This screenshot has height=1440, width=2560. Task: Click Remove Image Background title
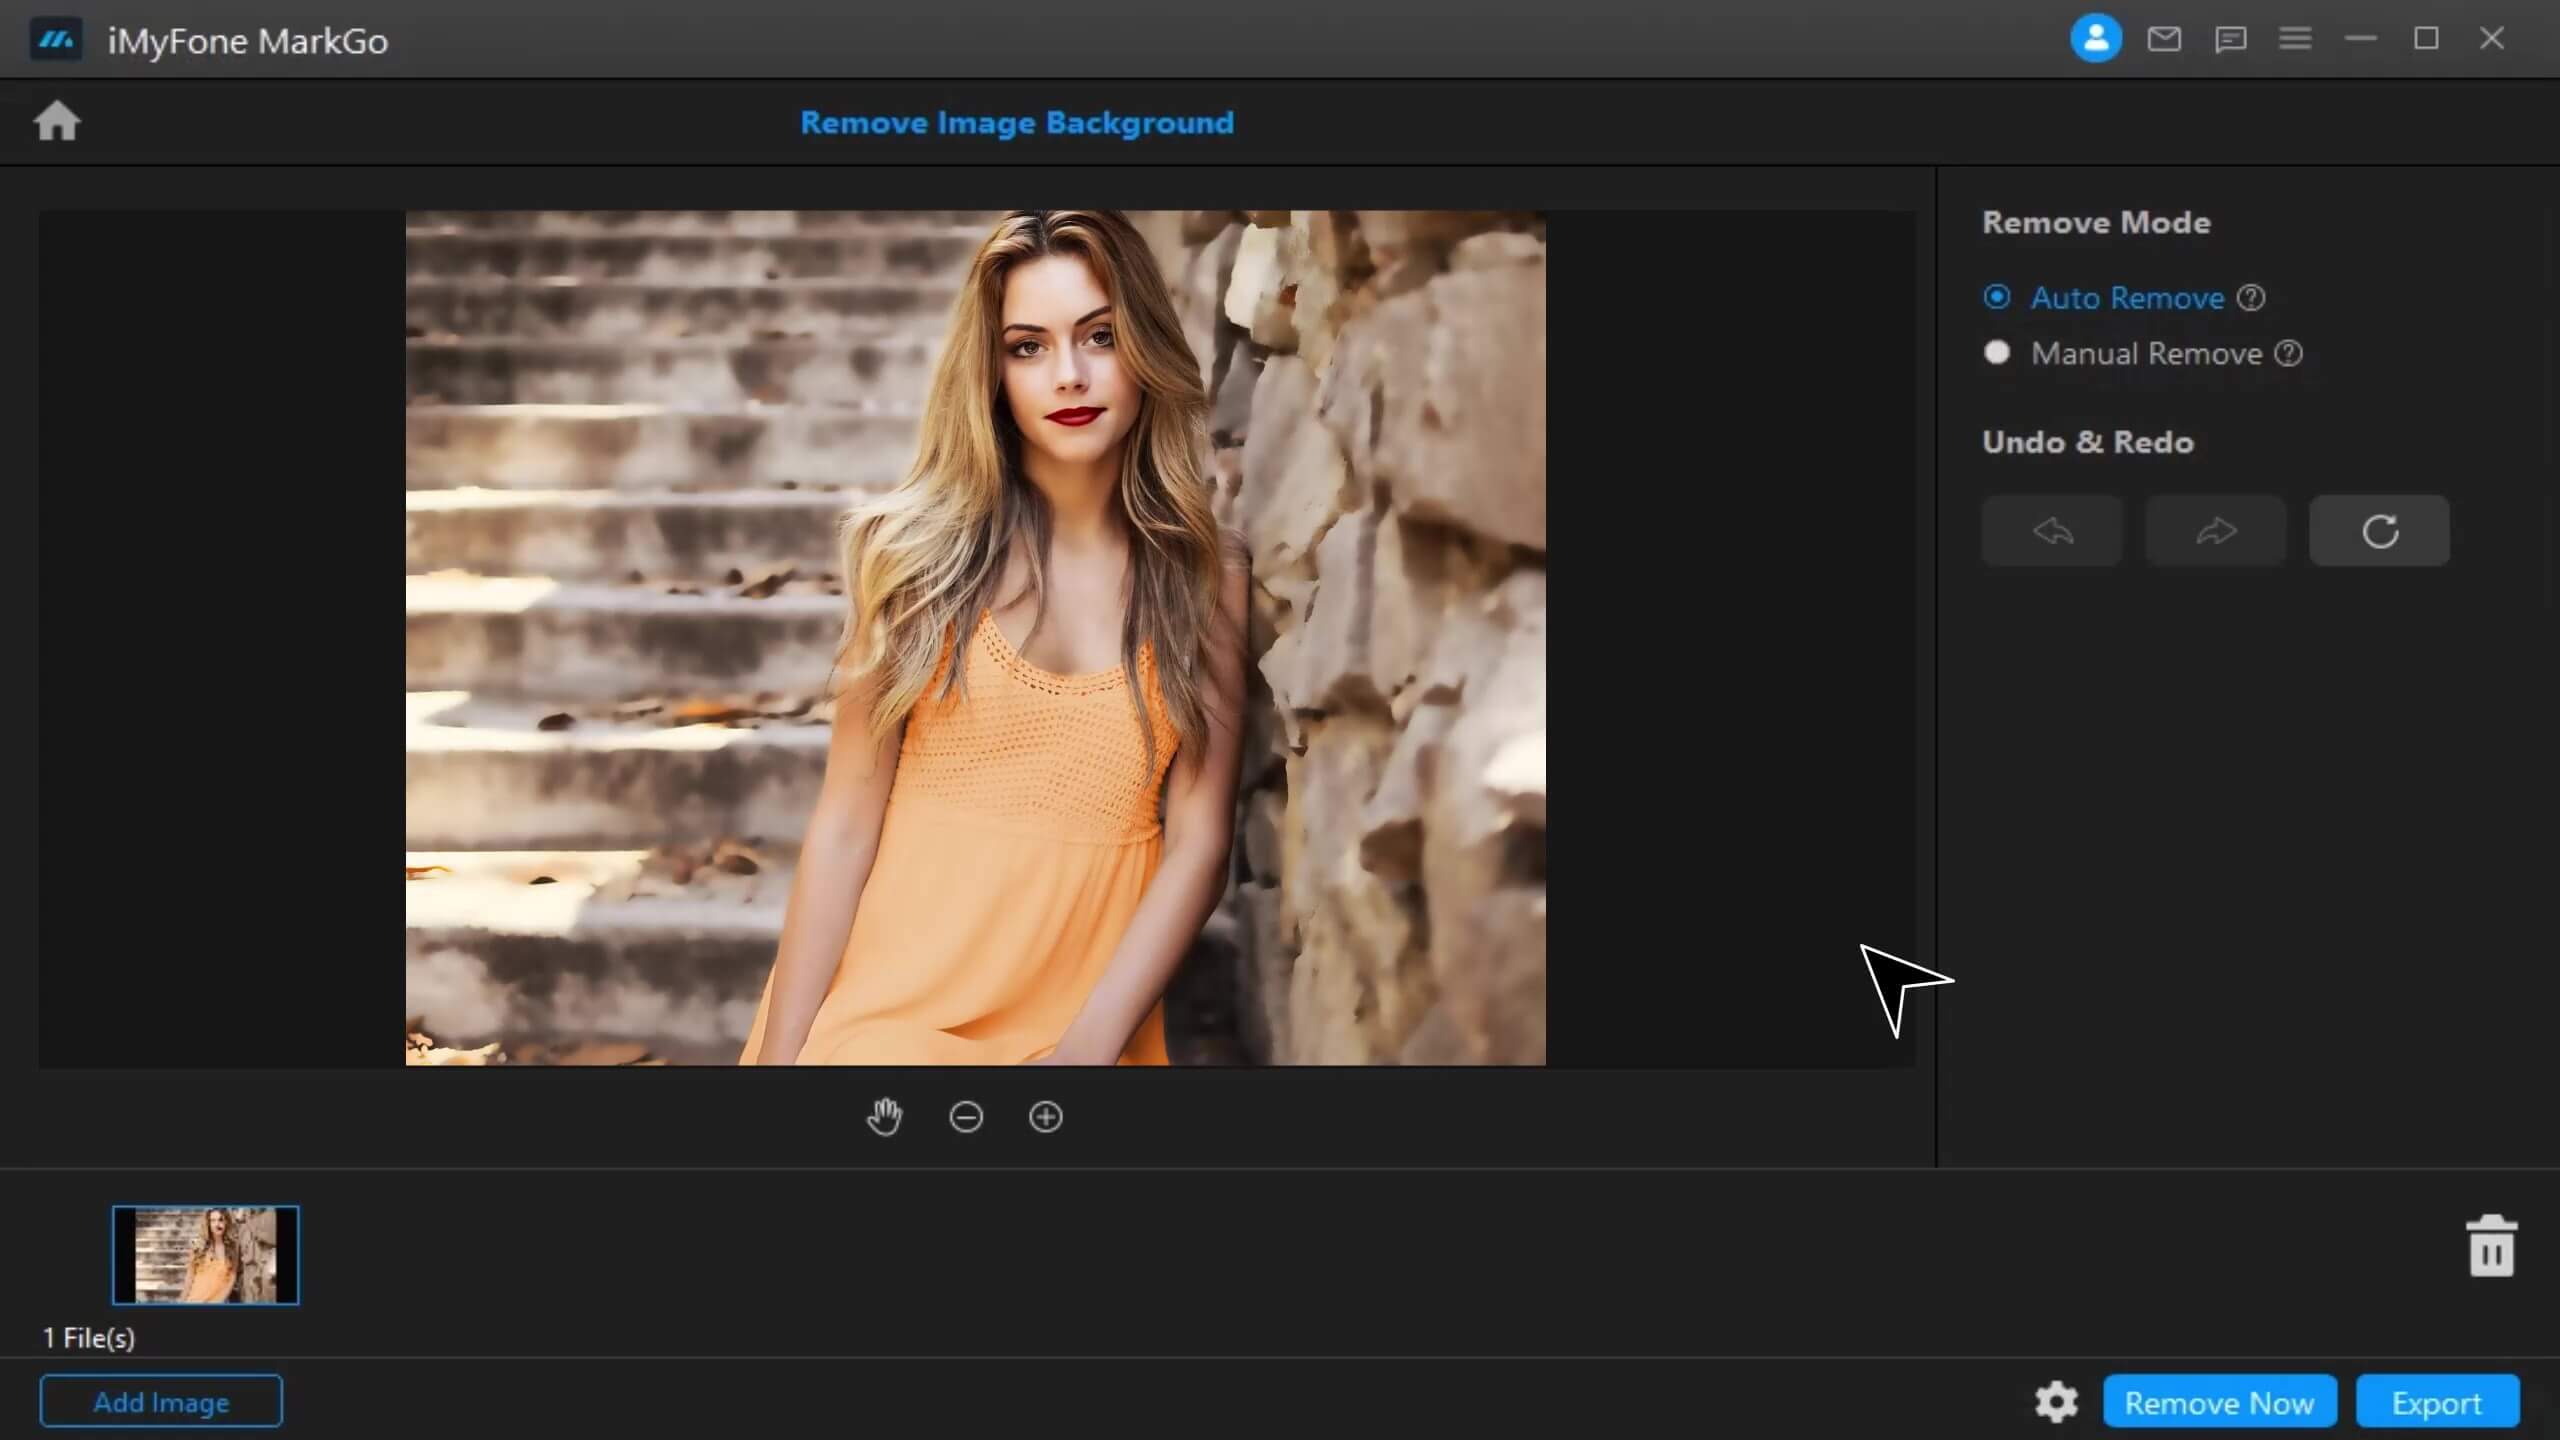pyautogui.click(x=1018, y=123)
